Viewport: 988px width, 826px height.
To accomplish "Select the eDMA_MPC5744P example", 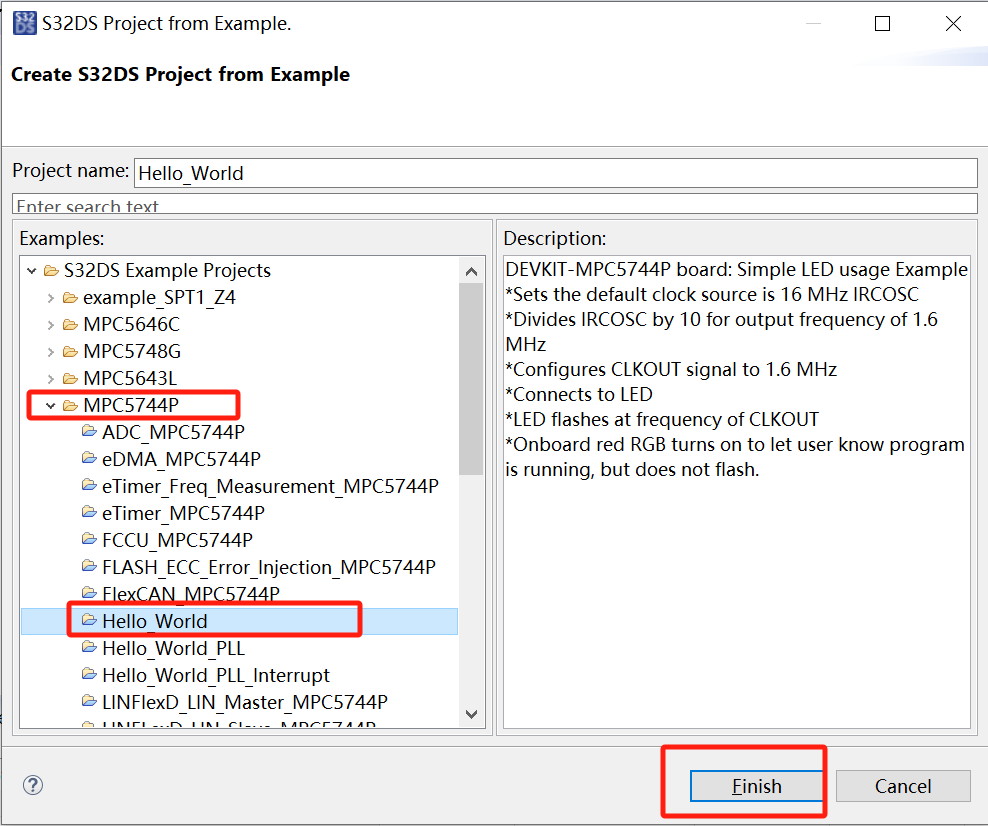I will [x=181, y=459].
